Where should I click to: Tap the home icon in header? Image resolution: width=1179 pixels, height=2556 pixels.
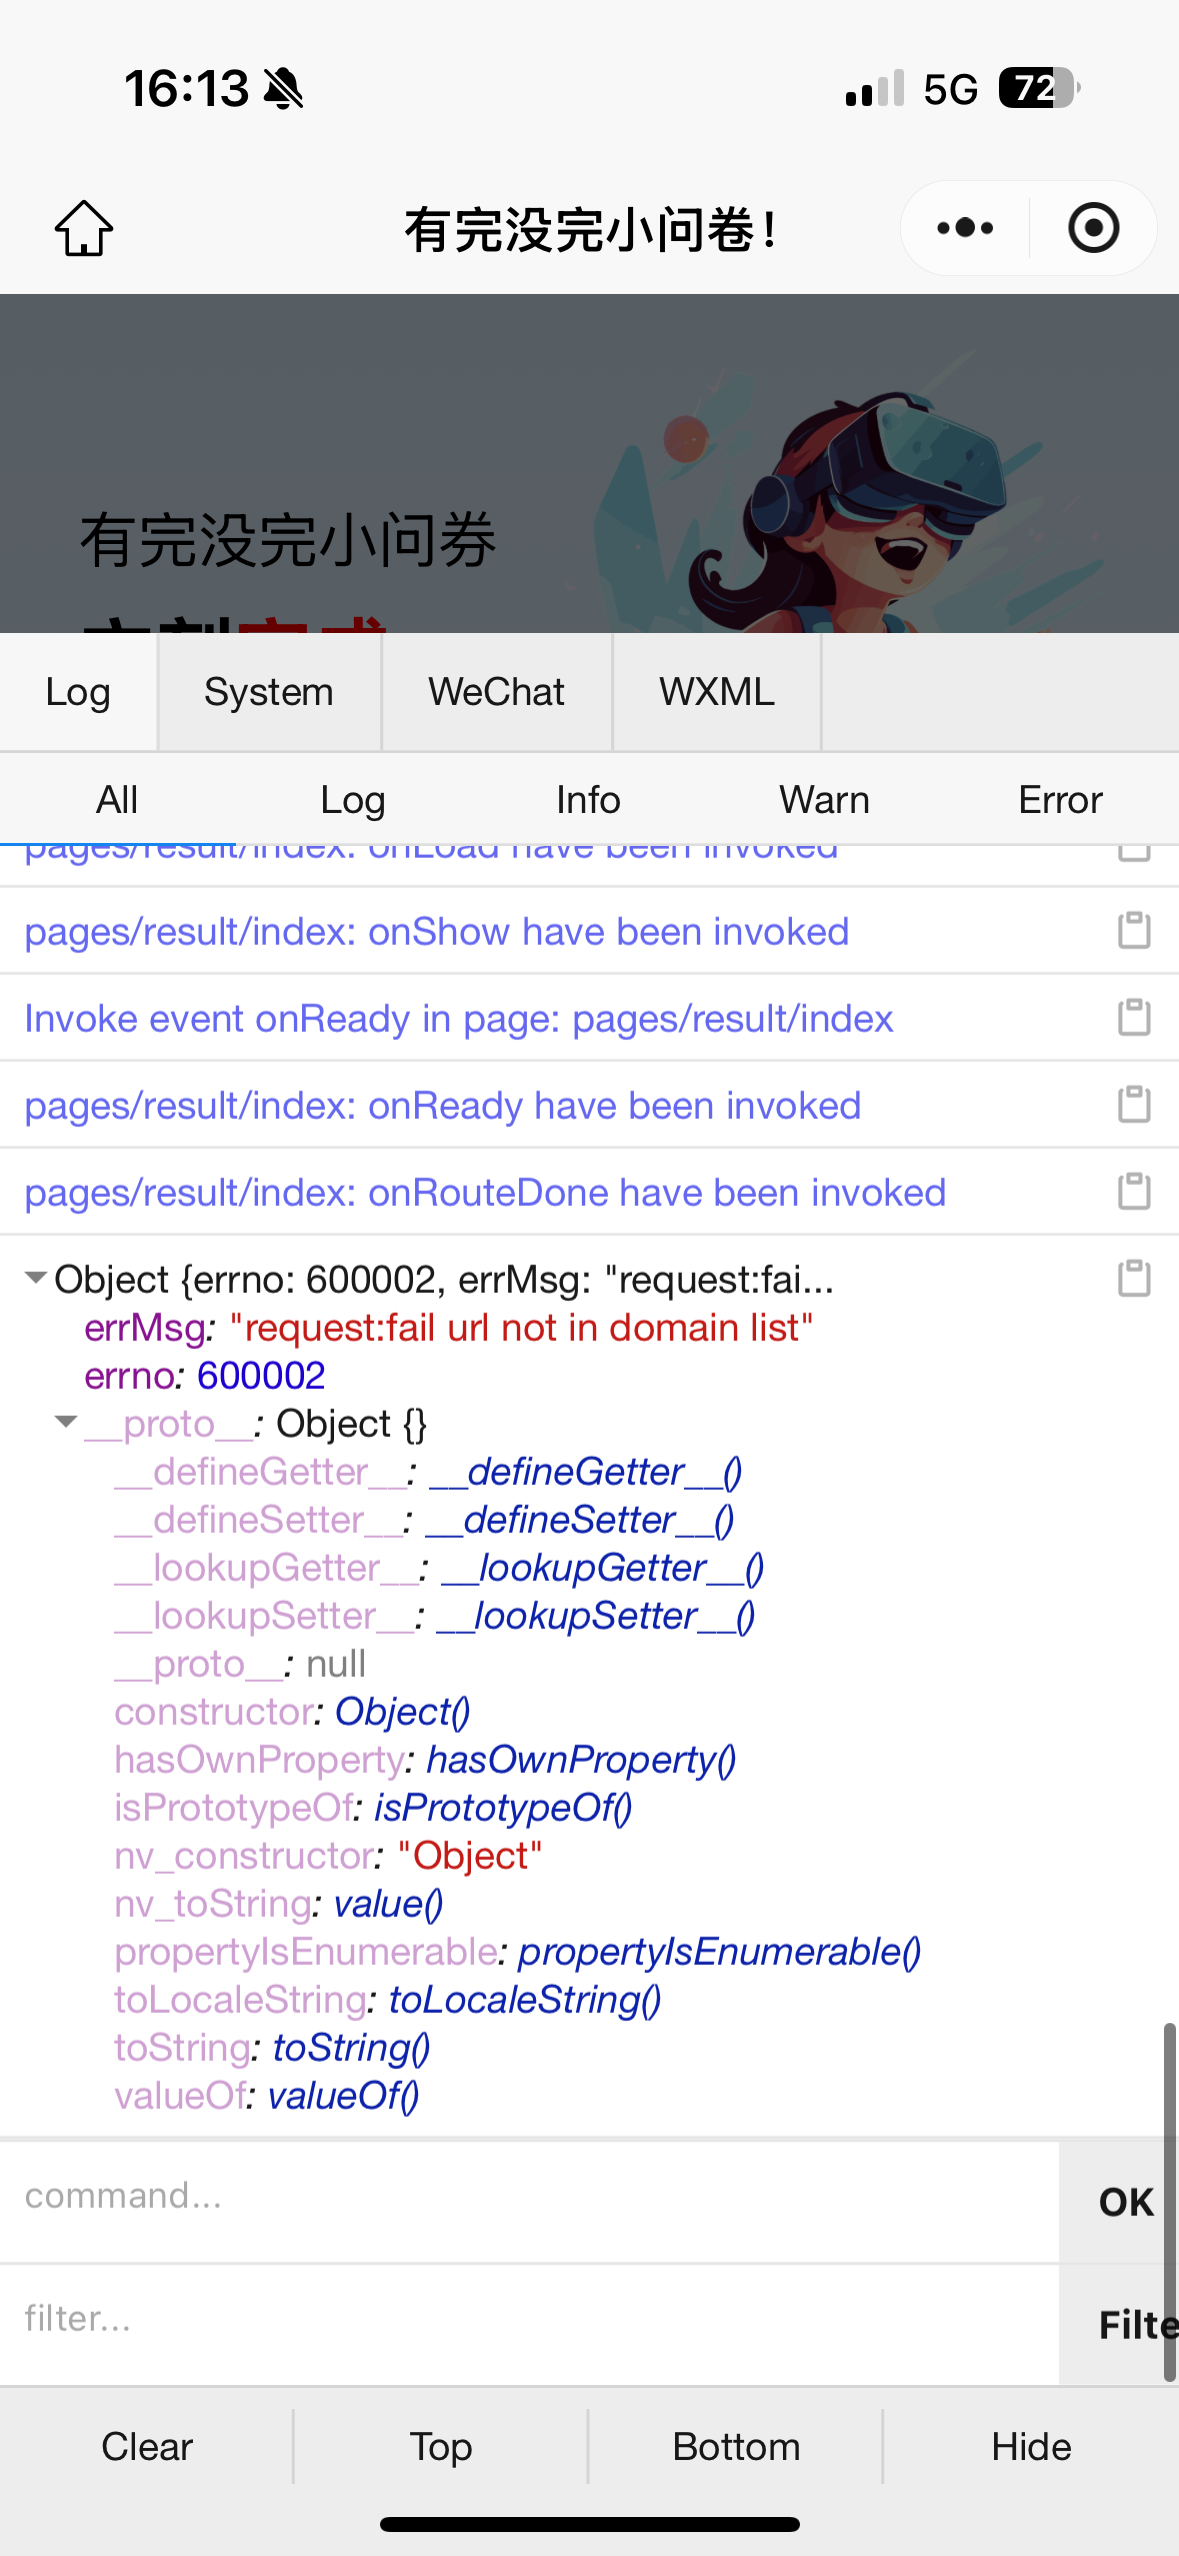tap(84, 228)
